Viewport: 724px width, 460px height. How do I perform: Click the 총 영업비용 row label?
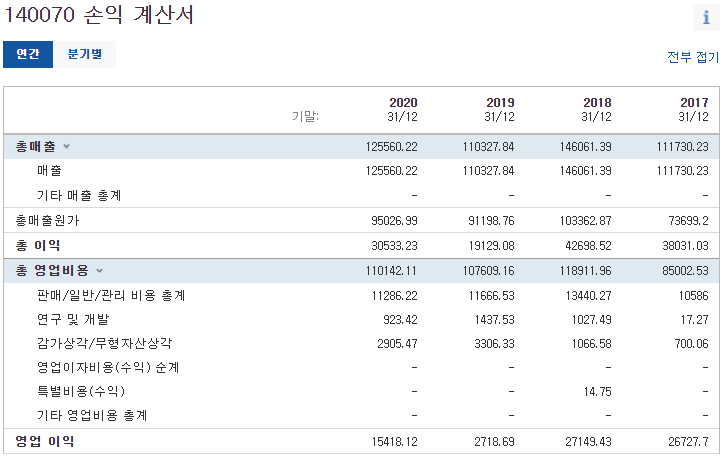tap(52, 271)
